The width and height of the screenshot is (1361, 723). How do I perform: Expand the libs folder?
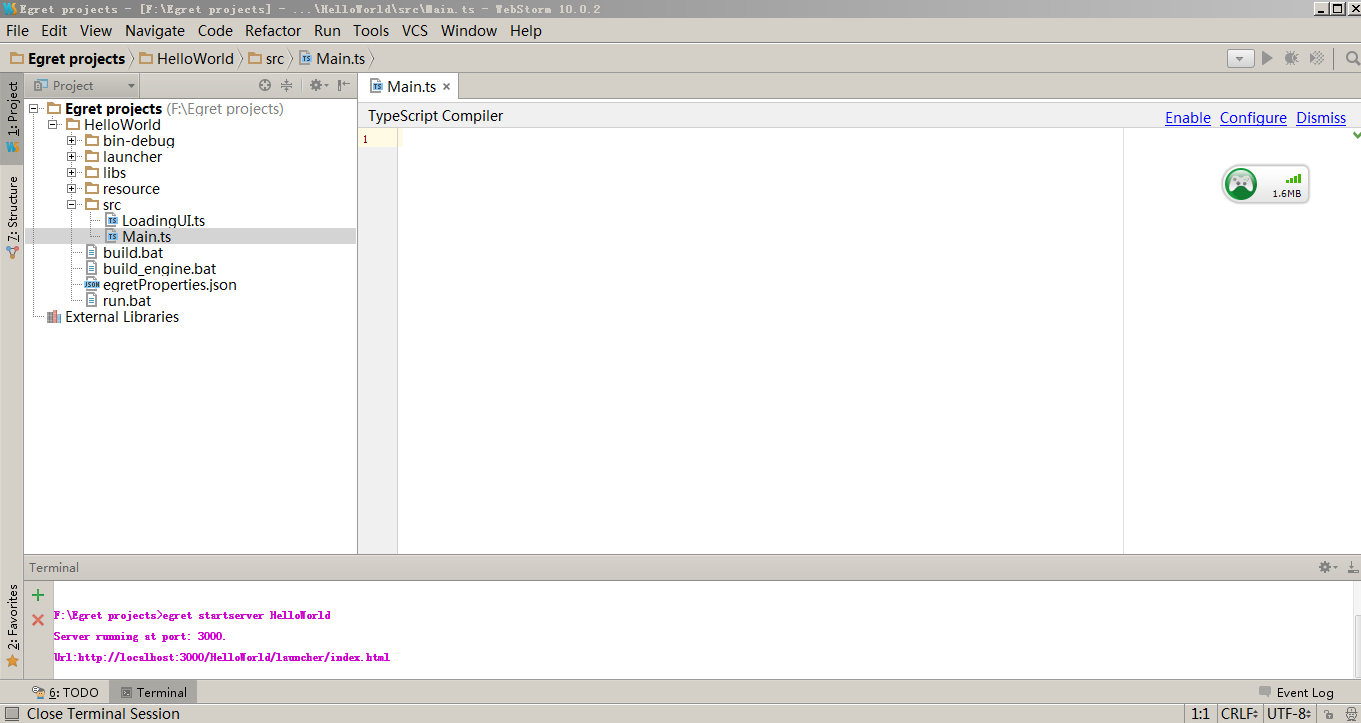pos(72,173)
